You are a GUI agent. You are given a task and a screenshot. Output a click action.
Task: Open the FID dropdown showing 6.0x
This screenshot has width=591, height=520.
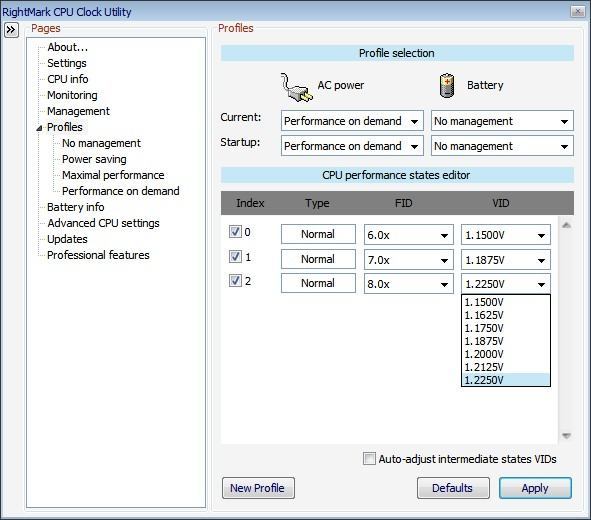tap(409, 235)
